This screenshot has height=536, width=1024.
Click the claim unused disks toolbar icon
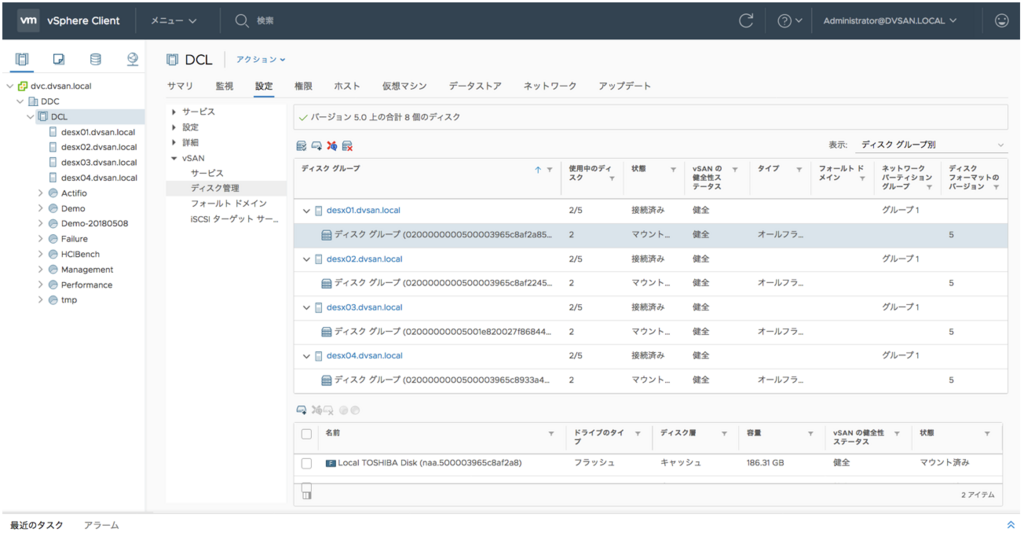click(x=301, y=146)
